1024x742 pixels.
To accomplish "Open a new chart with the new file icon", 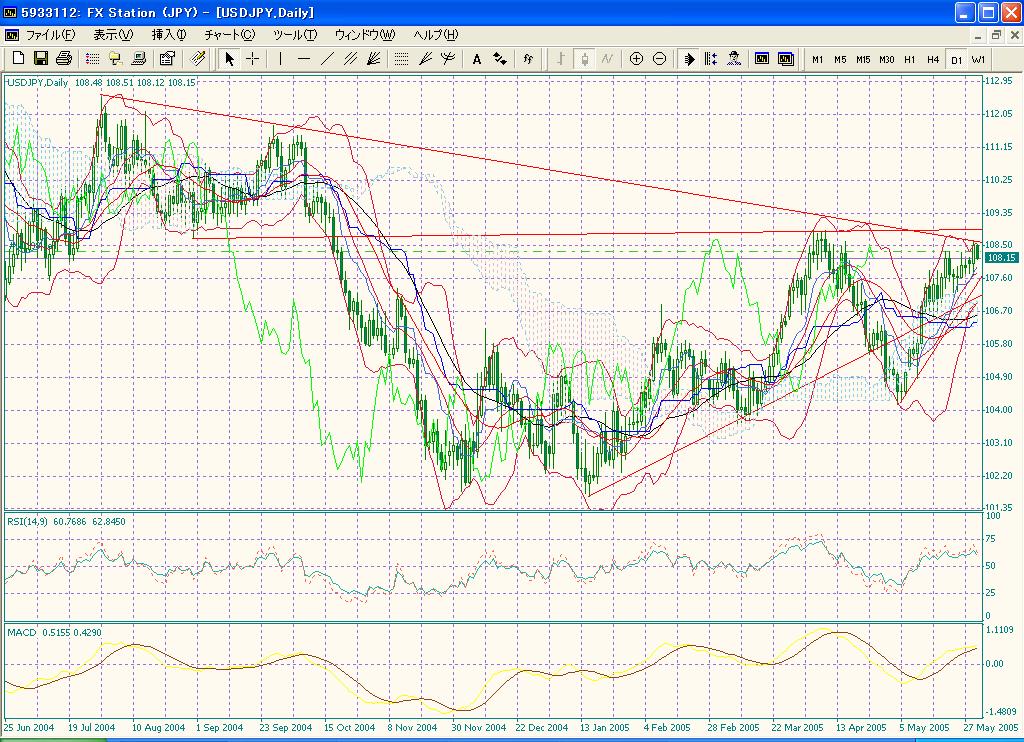I will (x=18, y=59).
